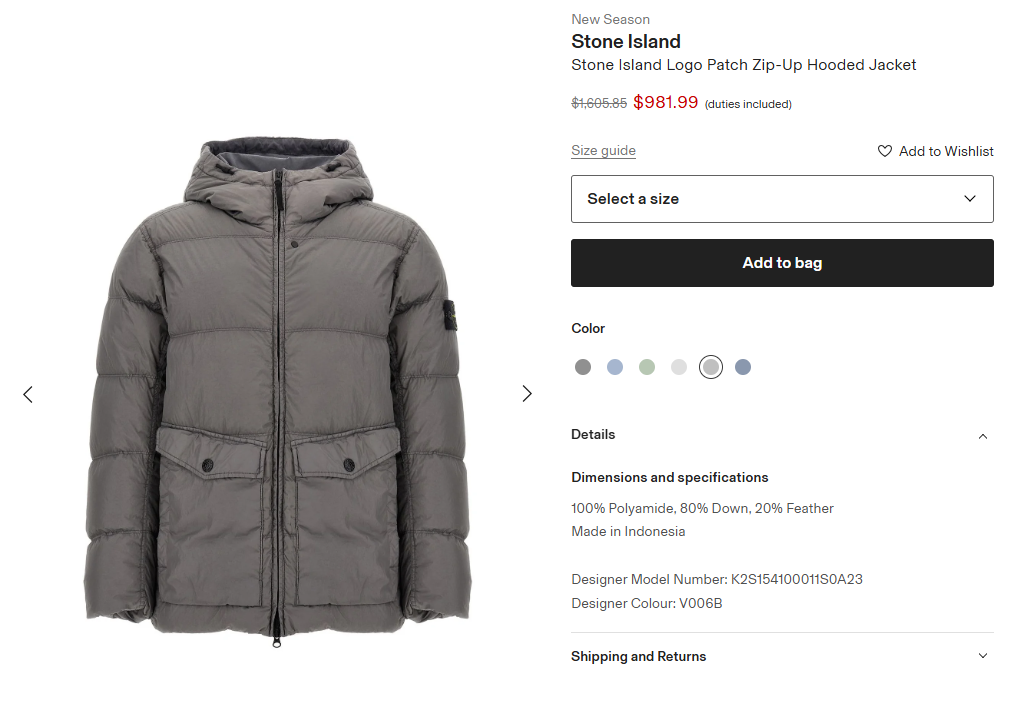Image resolution: width=1009 pixels, height=716 pixels.
Task: Collapse the Details section chevron
Action: tap(982, 436)
